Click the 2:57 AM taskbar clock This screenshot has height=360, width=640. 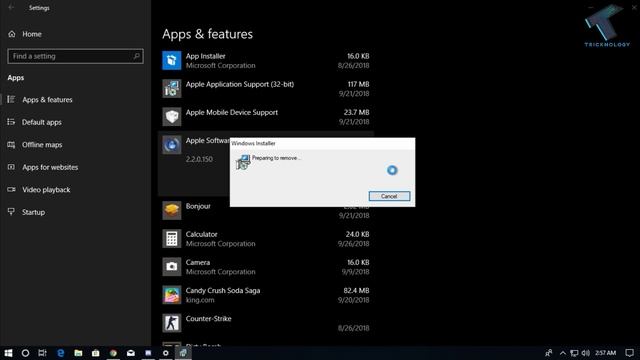point(605,353)
